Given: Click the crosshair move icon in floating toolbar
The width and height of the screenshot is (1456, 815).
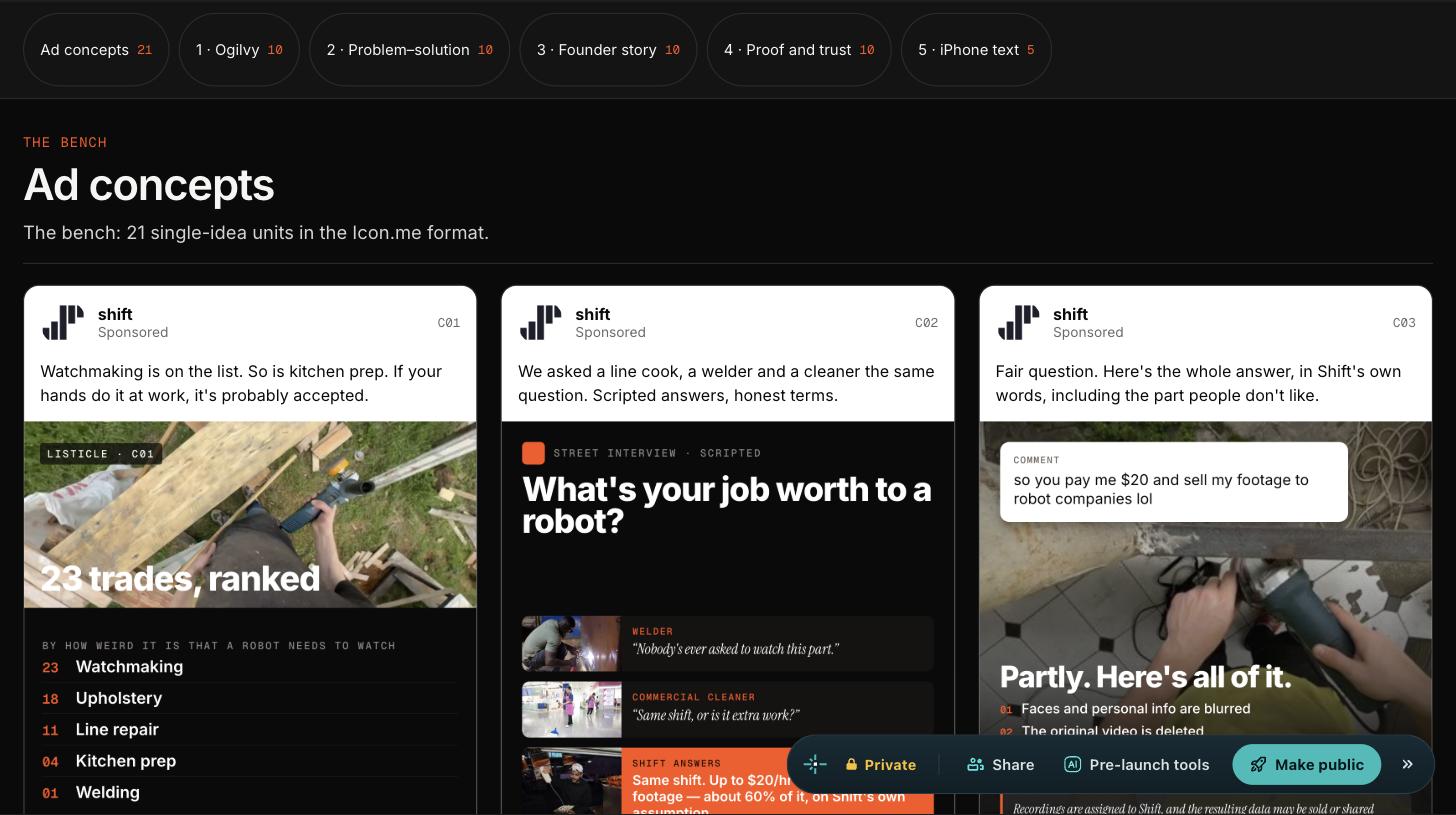Looking at the screenshot, I should click(815, 764).
